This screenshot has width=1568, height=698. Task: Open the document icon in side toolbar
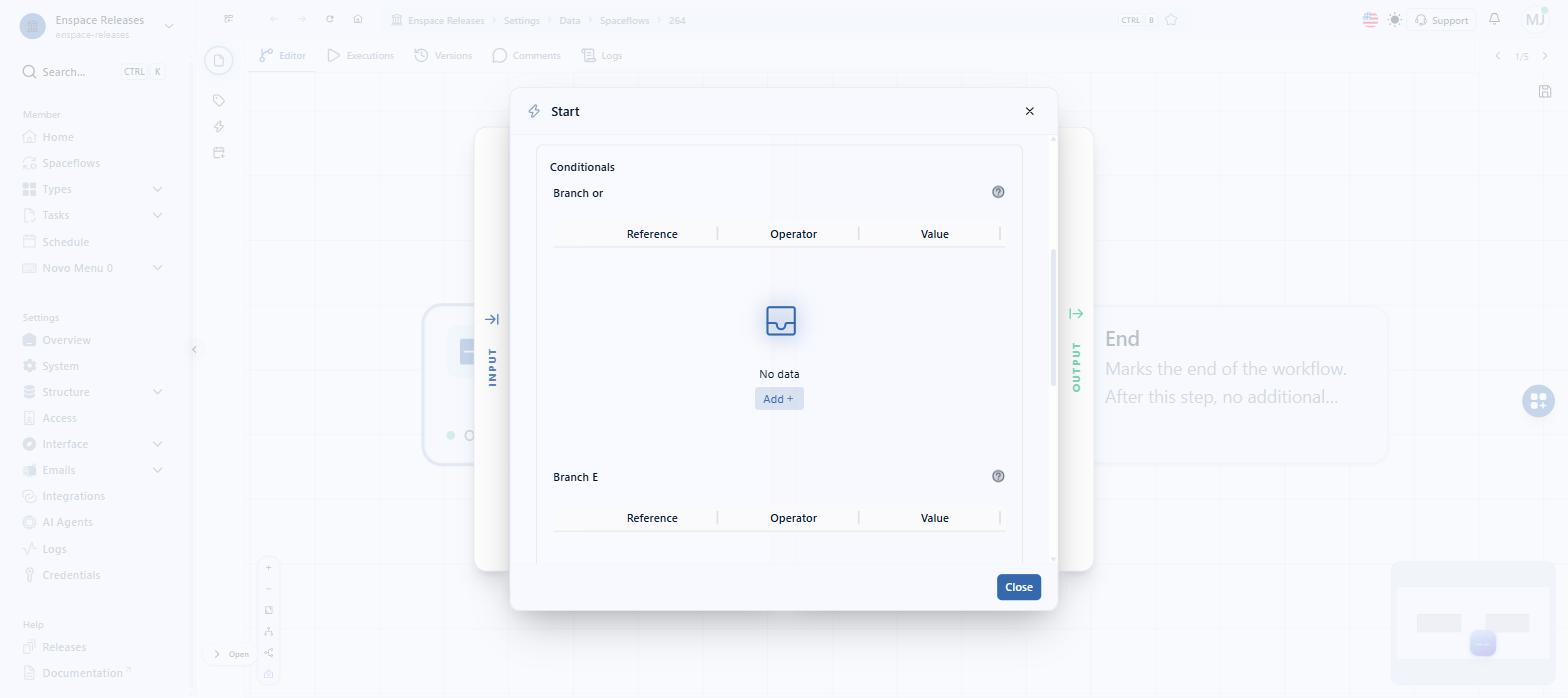click(219, 61)
